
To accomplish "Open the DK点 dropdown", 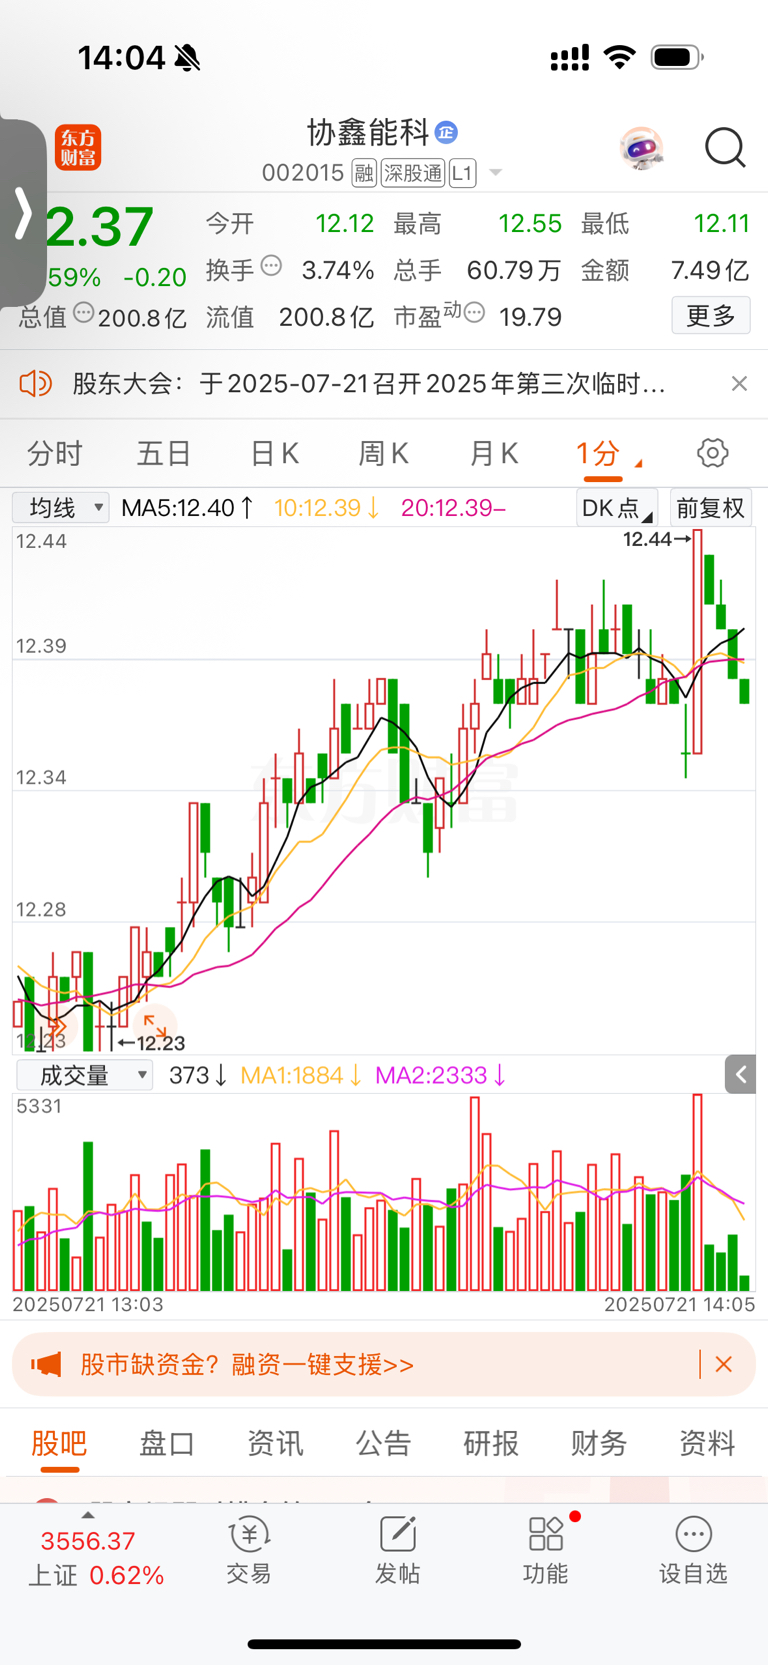I will click(x=617, y=508).
